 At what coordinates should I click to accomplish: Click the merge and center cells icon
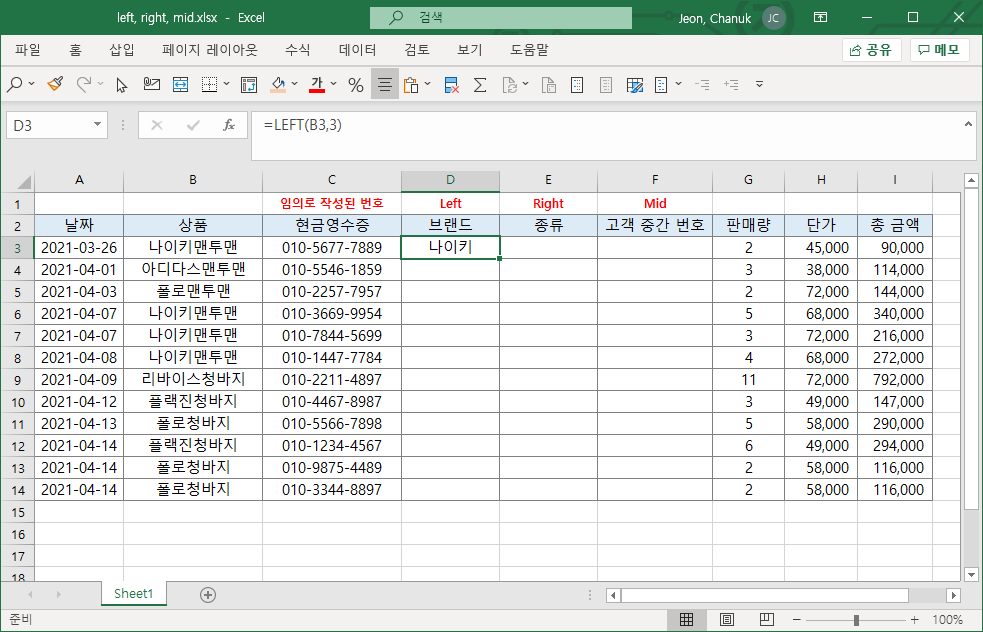click(181, 85)
